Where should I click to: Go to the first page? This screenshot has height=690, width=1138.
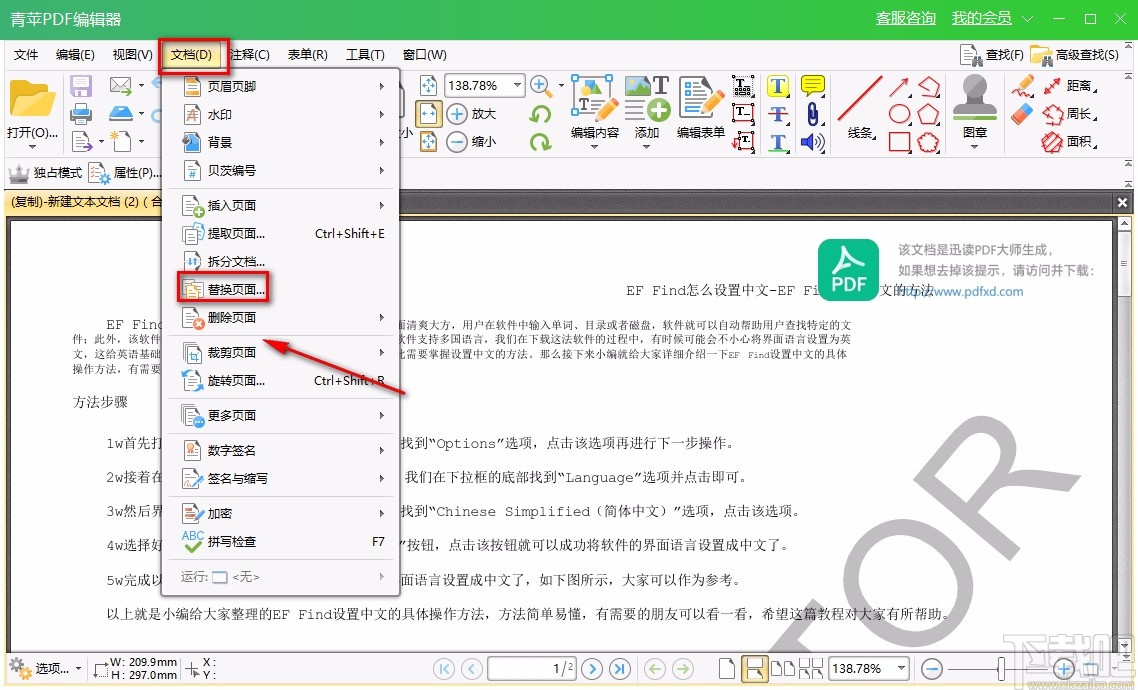click(x=444, y=668)
